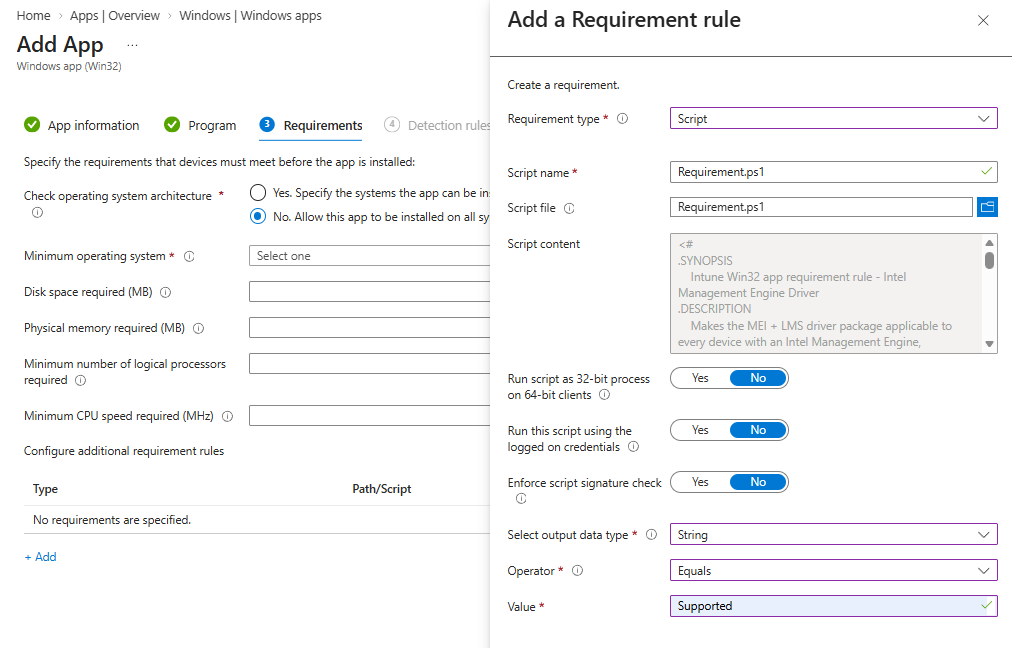Set logged on credentials toggle to Yes
Image resolution: width=1012 pixels, height=648 pixels.
pyautogui.click(x=700, y=430)
